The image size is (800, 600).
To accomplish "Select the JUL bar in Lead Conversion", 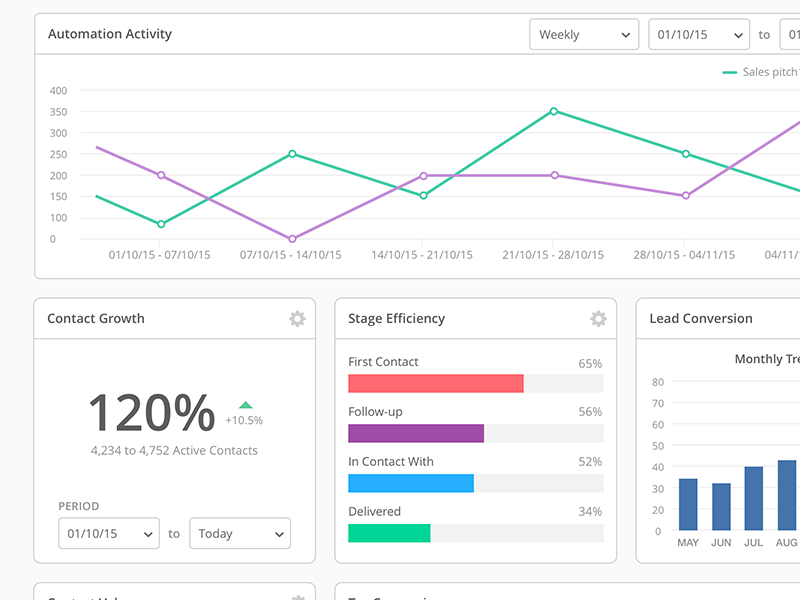I will click(754, 498).
